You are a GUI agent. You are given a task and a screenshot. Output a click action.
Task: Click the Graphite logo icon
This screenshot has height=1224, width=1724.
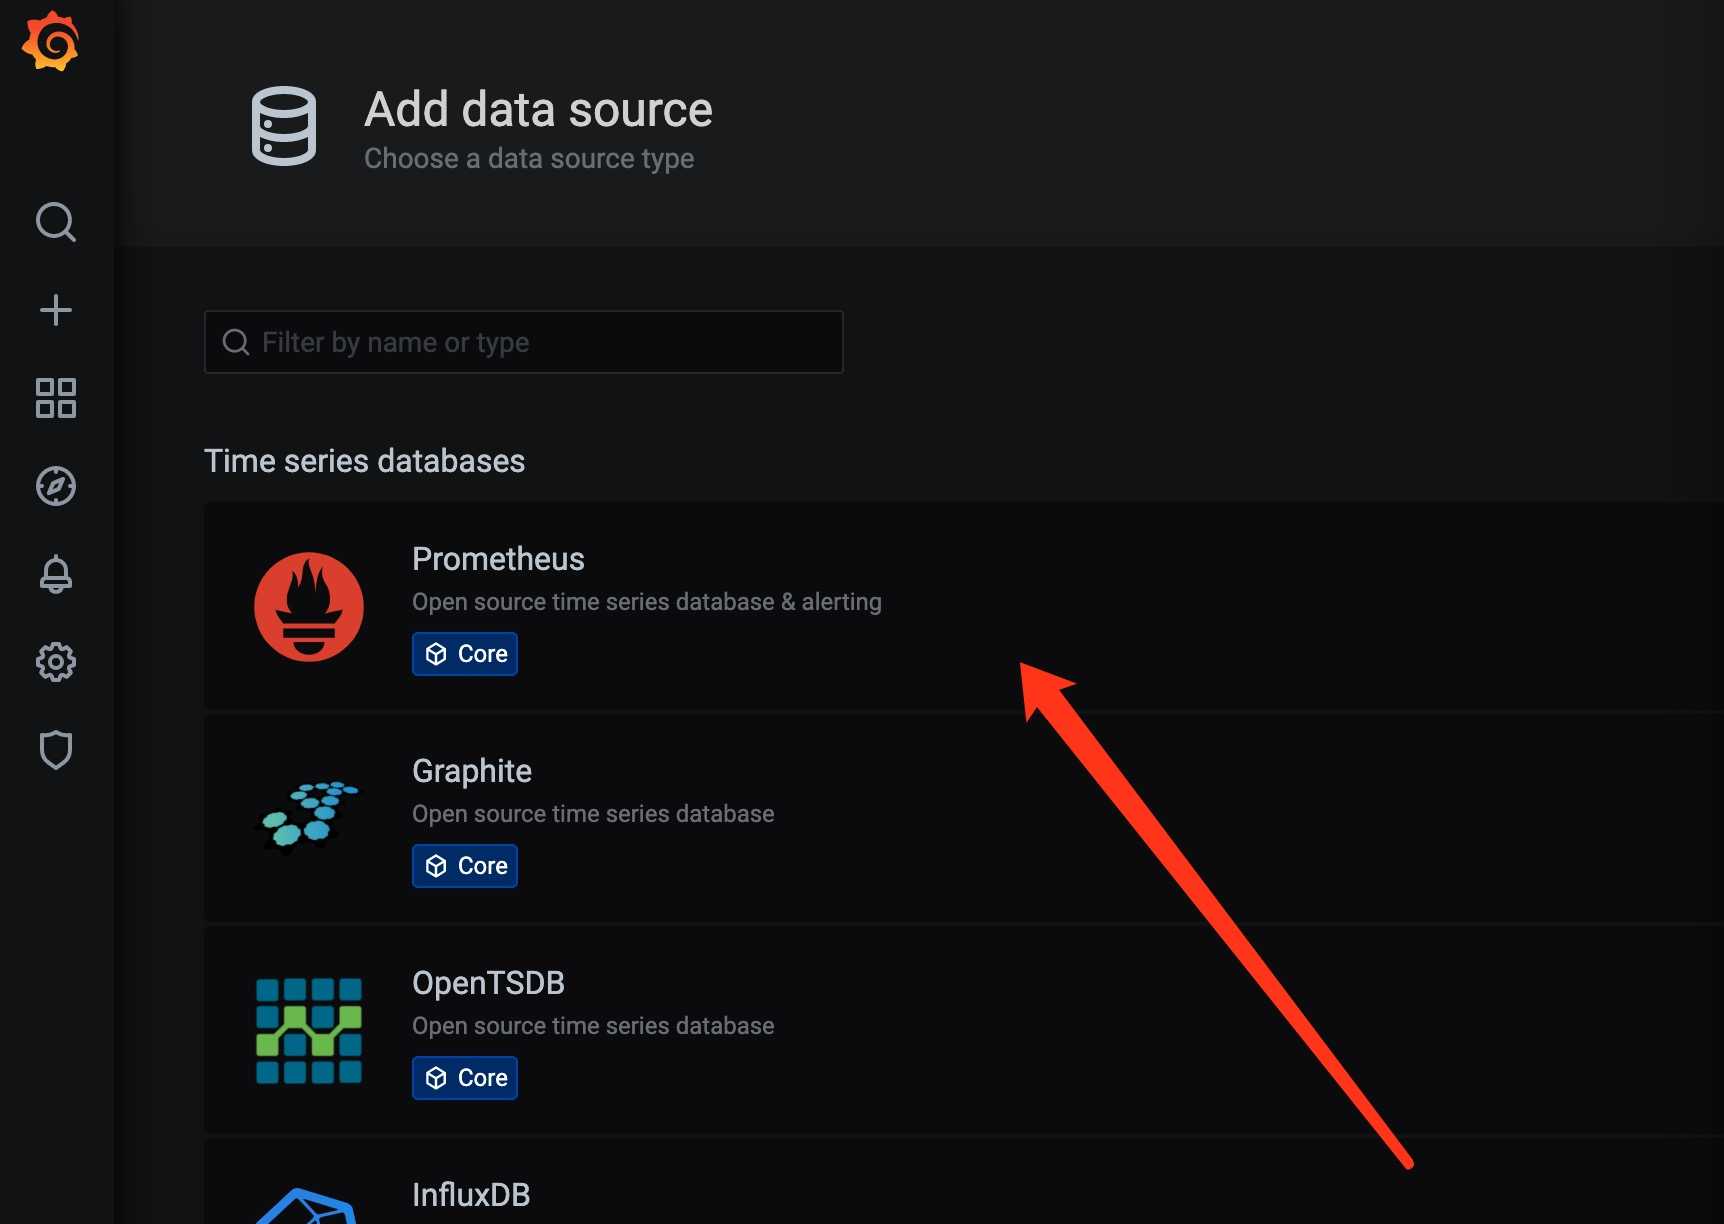pos(309,817)
